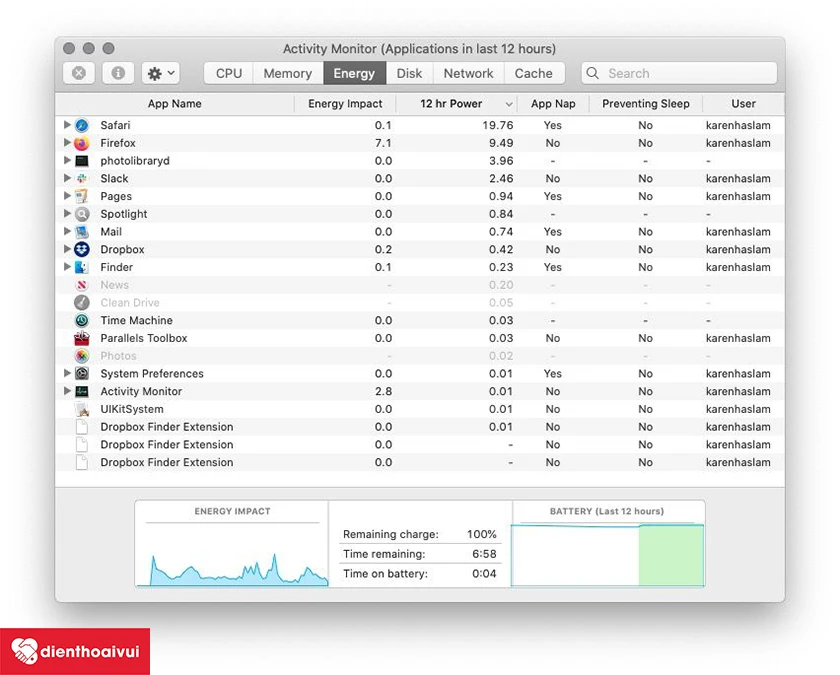This screenshot has height=675, width=840.
Task: Click the UIKitSystem icon
Action: coord(81,409)
